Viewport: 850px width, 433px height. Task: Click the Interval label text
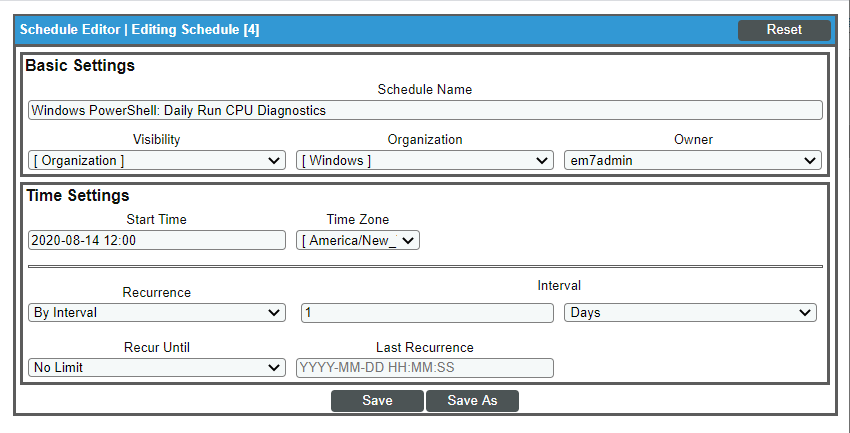tap(559, 286)
